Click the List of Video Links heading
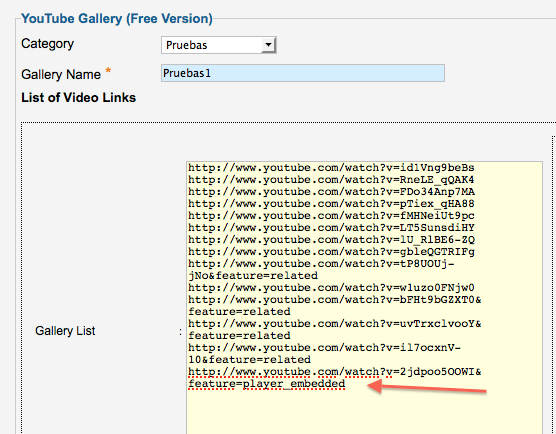556x434 pixels. [78, 98]
